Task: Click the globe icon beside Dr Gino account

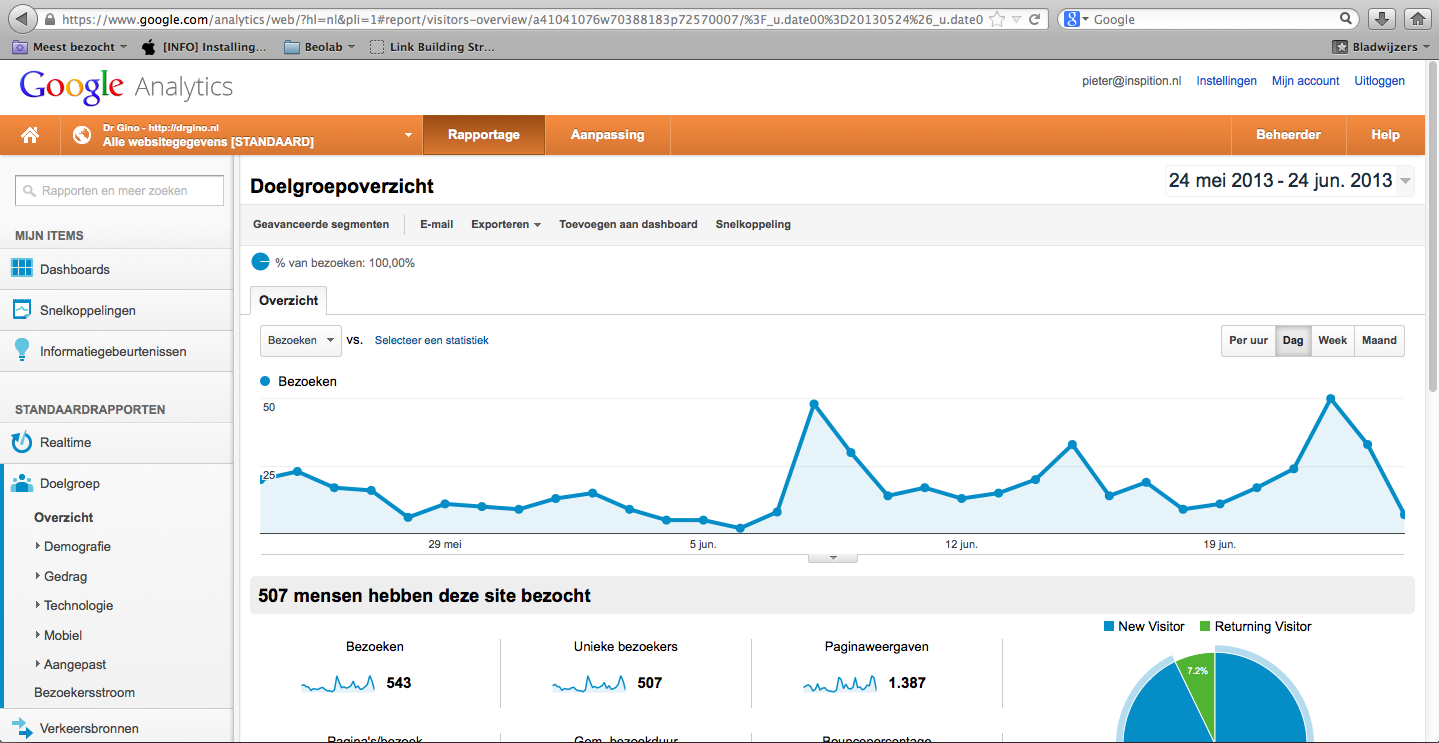Action: pos(82,135)
